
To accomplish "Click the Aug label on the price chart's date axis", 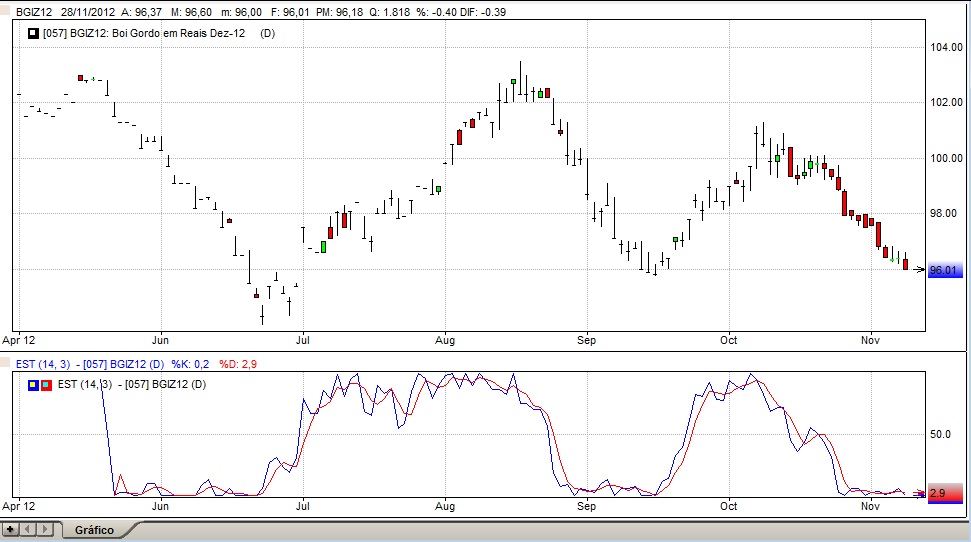I will [445, 341].
